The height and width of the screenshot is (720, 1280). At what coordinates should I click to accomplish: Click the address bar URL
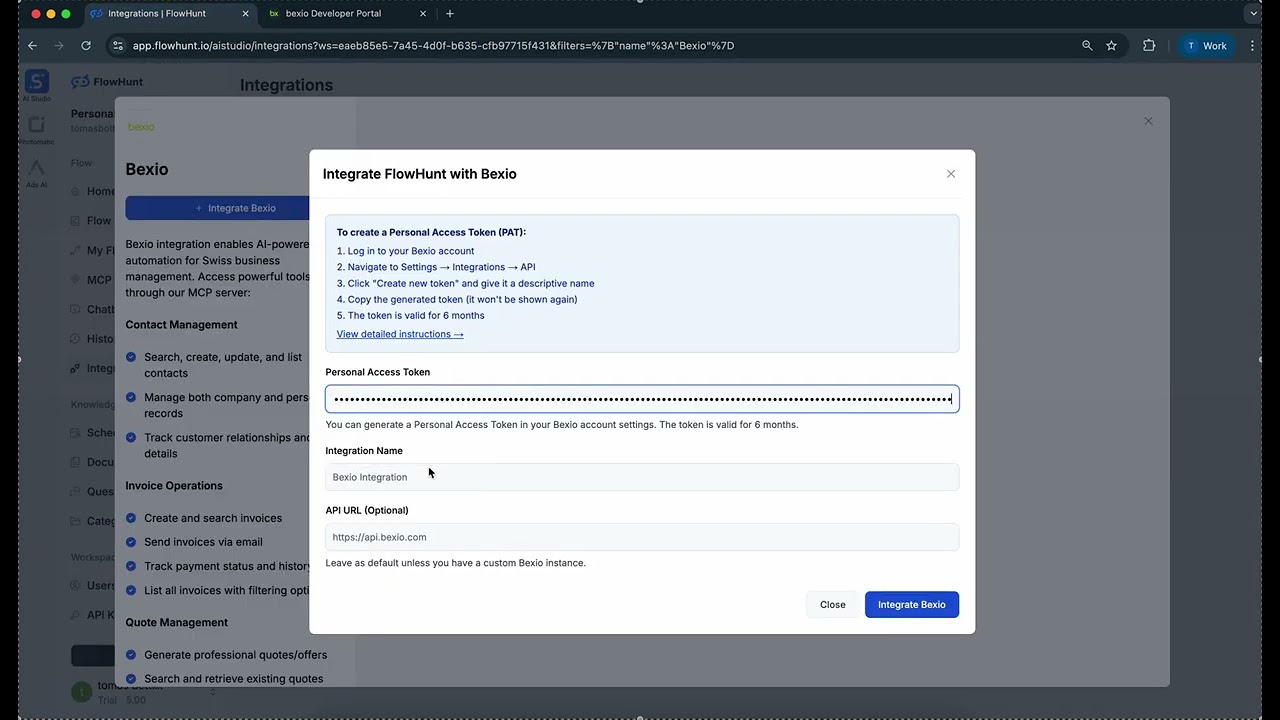click(433, 46)
